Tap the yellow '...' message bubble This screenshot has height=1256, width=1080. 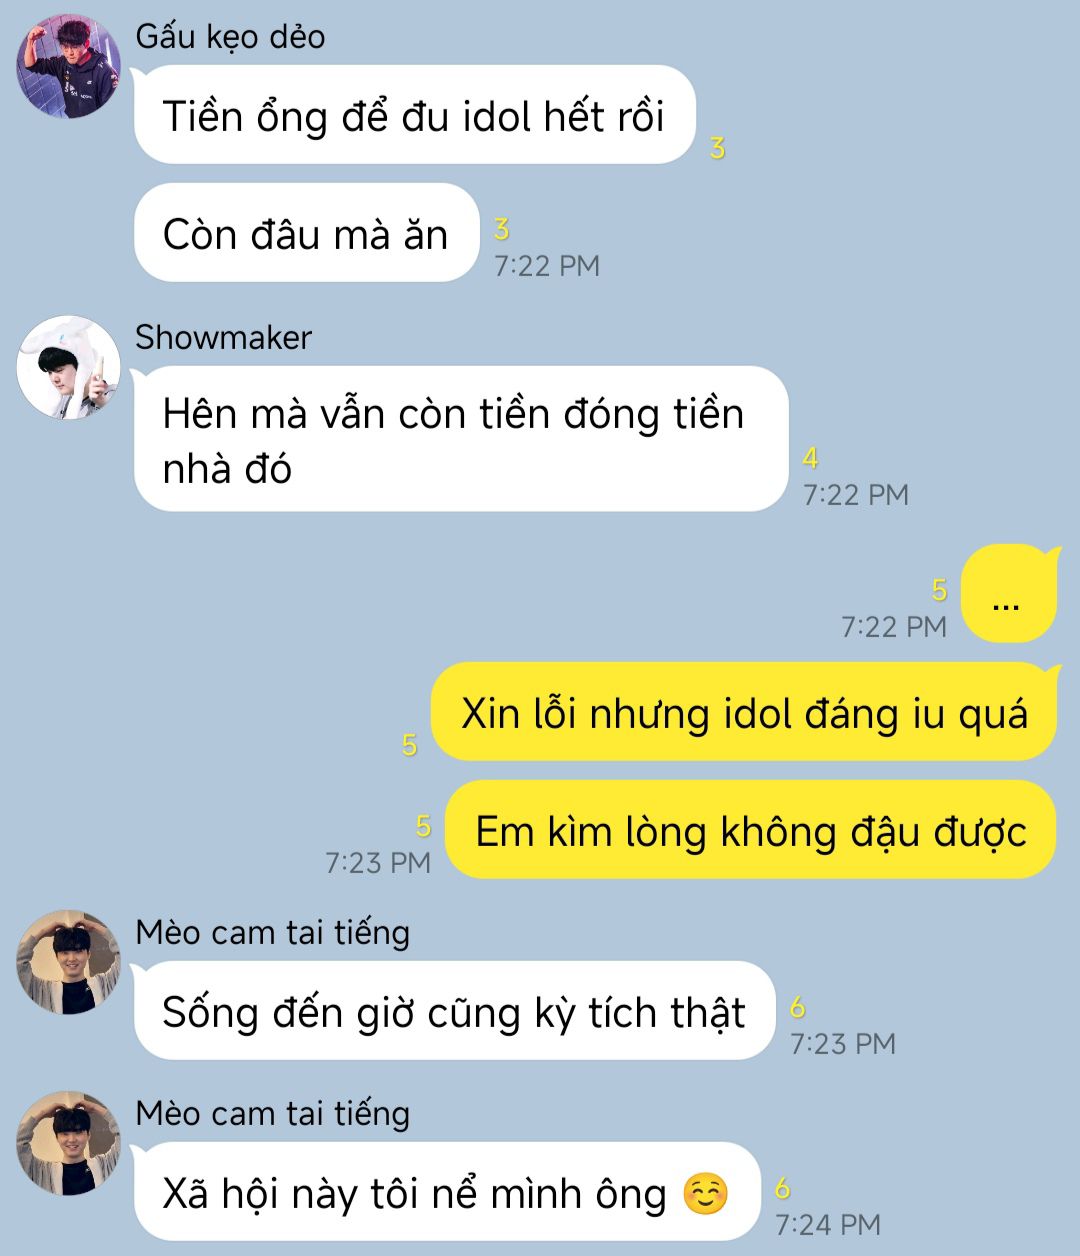[x=1008, y=594]
